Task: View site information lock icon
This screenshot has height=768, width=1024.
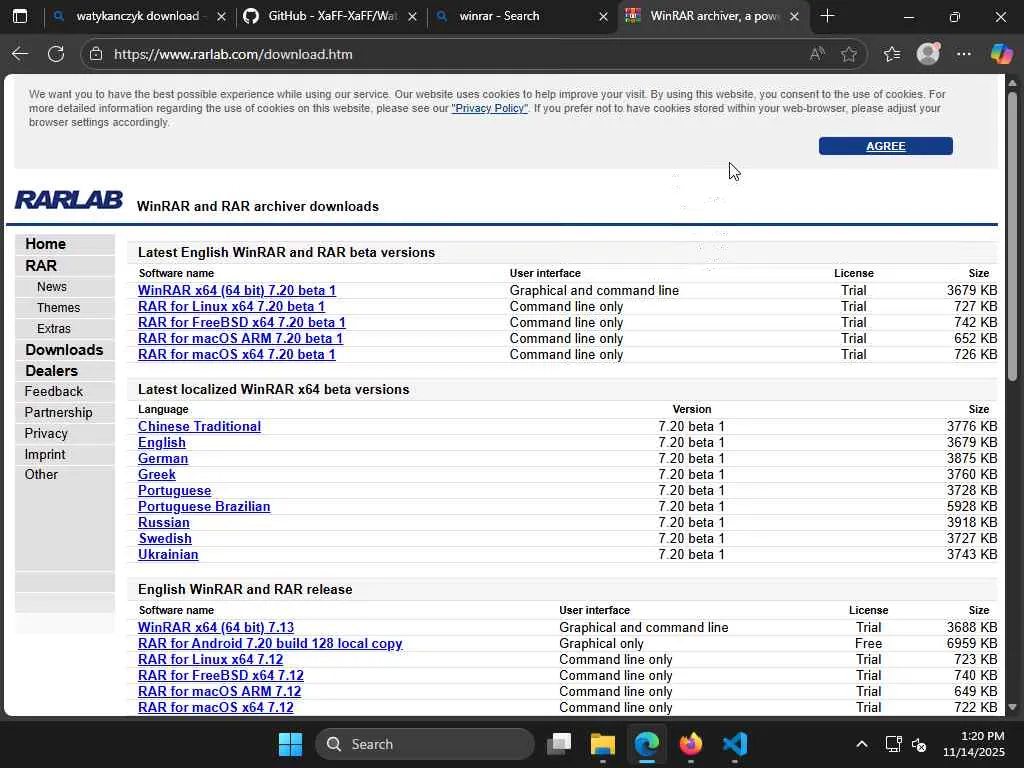Action: 96,54
